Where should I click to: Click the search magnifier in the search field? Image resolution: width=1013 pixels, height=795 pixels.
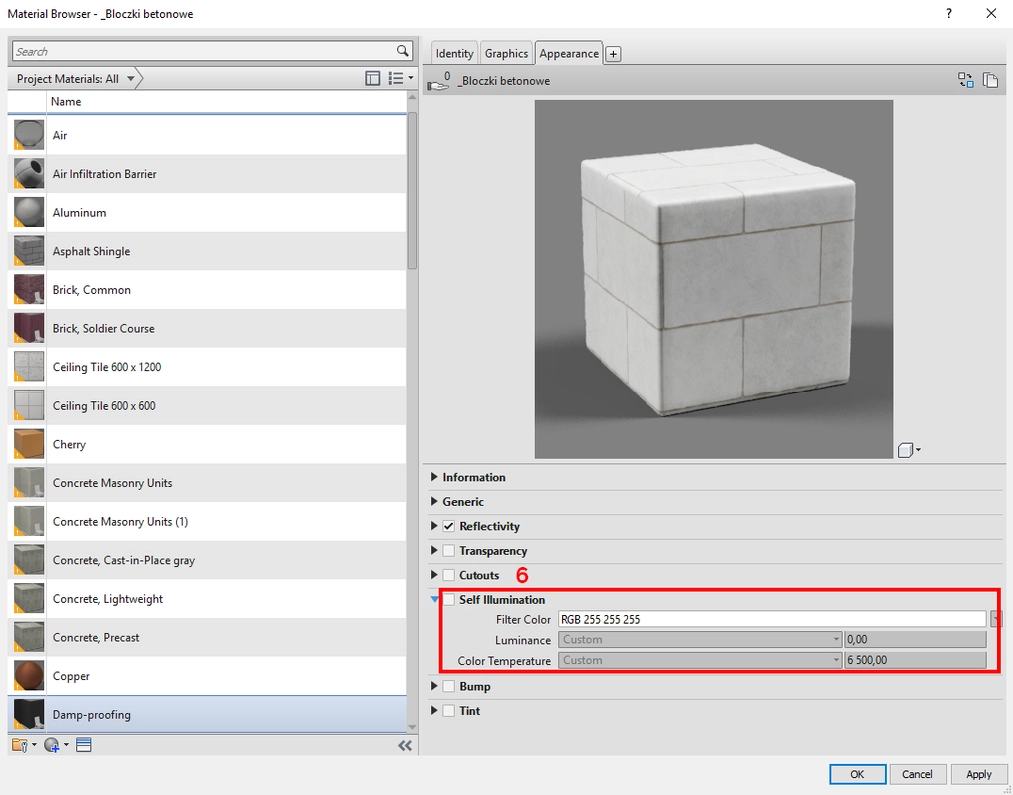[401, 50]
